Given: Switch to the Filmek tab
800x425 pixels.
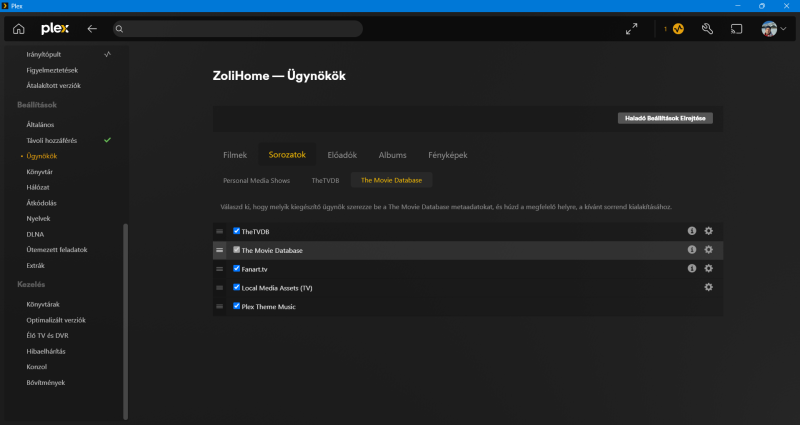Looking at the screenshot, I should 235,155.
